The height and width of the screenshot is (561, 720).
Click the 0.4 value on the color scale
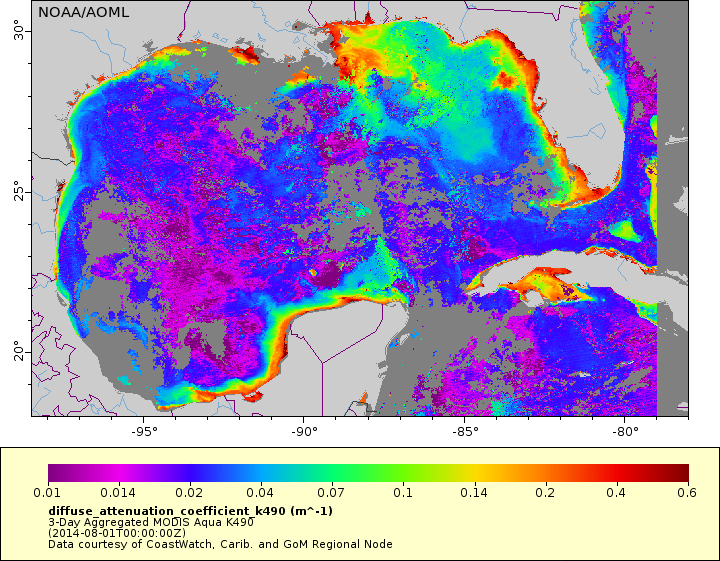[616, 493]
